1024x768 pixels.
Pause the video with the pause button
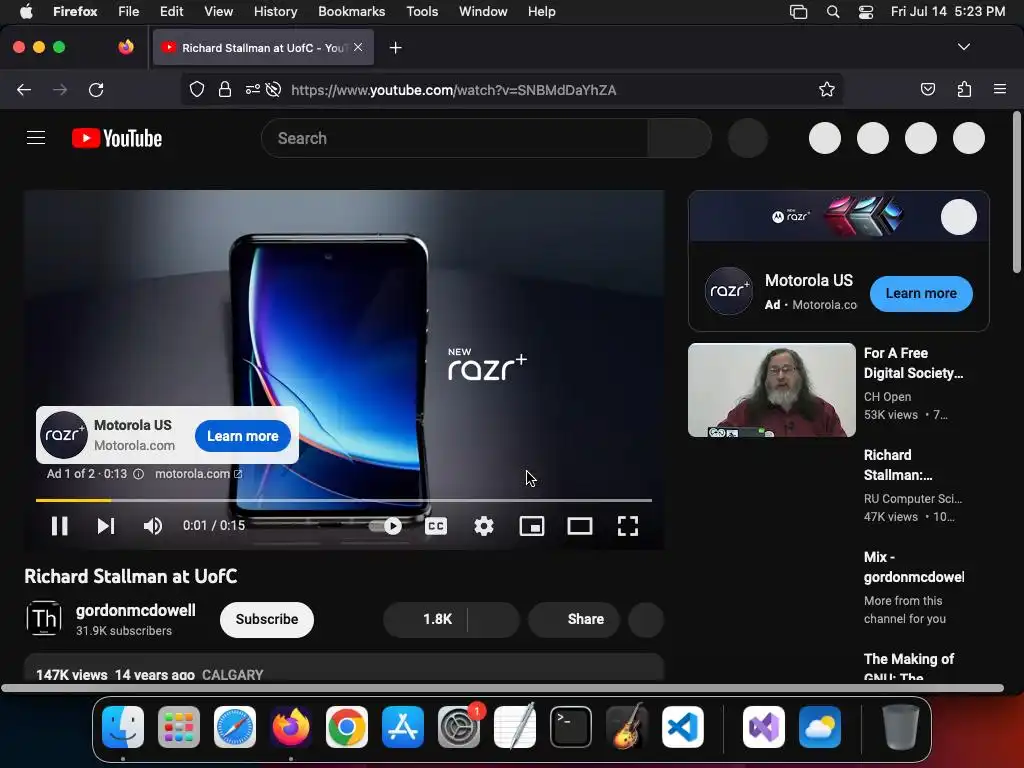click(59, 526)
